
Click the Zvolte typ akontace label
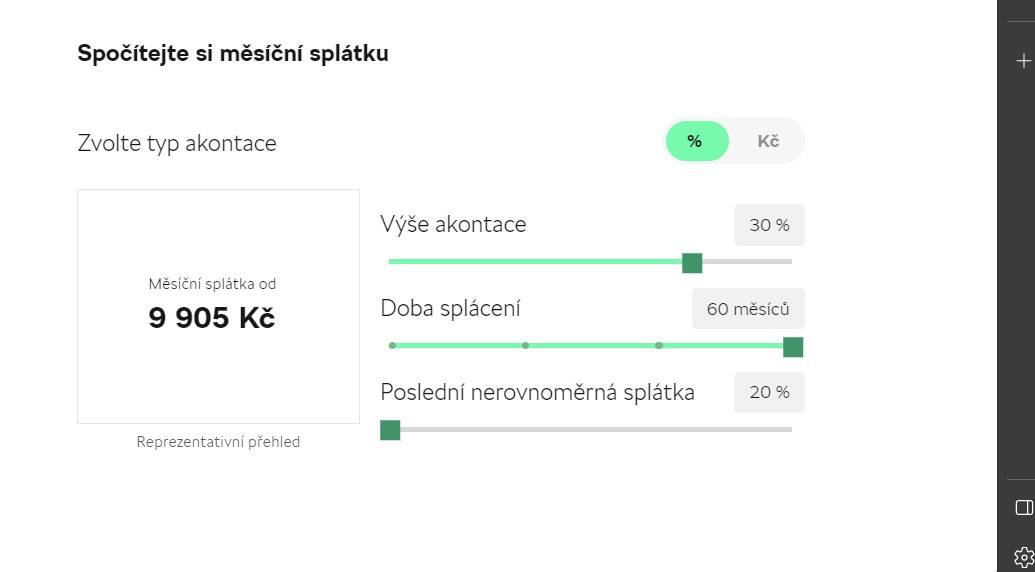[x=177, y=143]
